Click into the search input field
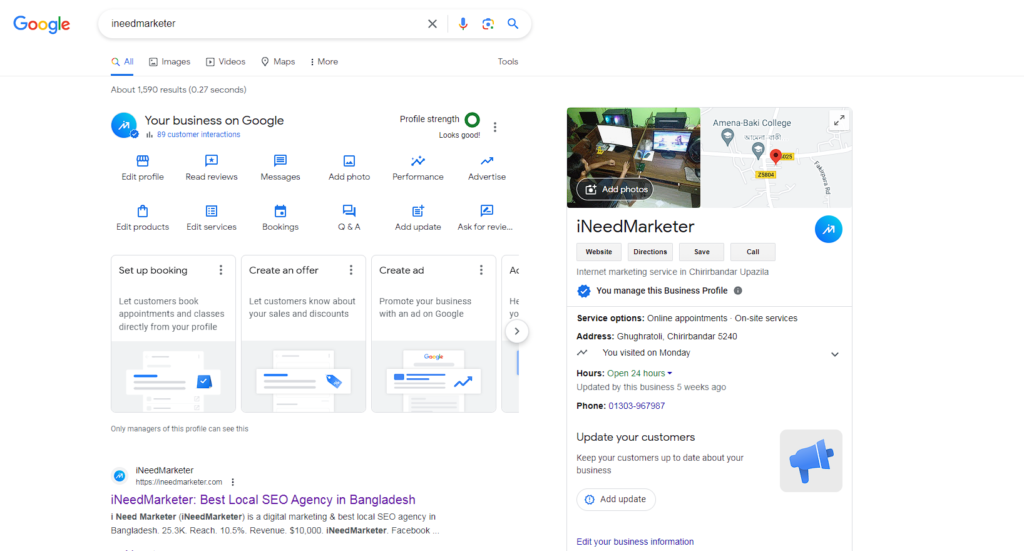The image size is (1024, 551). 264,24
